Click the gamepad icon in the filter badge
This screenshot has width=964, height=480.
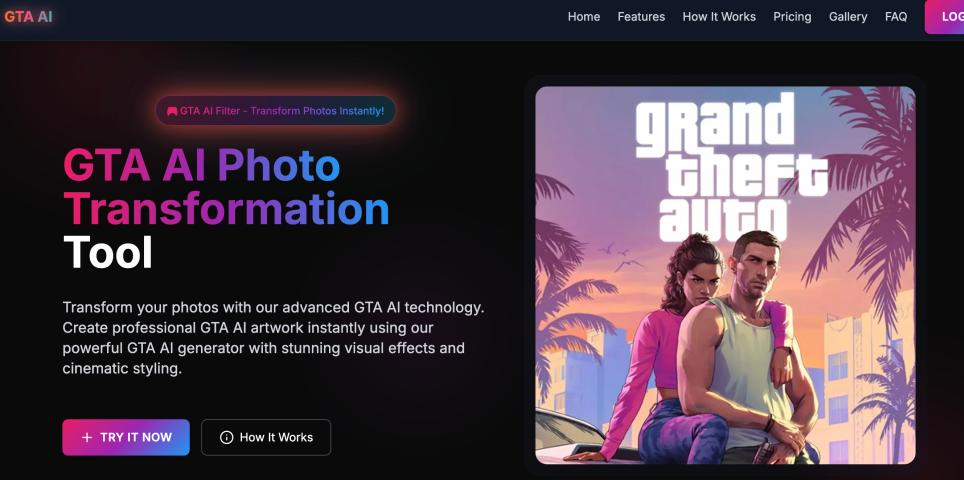click(172, 111)
